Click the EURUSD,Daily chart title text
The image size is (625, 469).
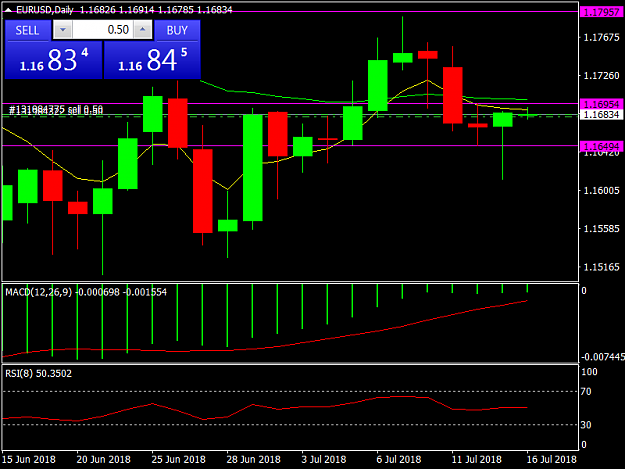pyautogui.click(x=45, y=10)
